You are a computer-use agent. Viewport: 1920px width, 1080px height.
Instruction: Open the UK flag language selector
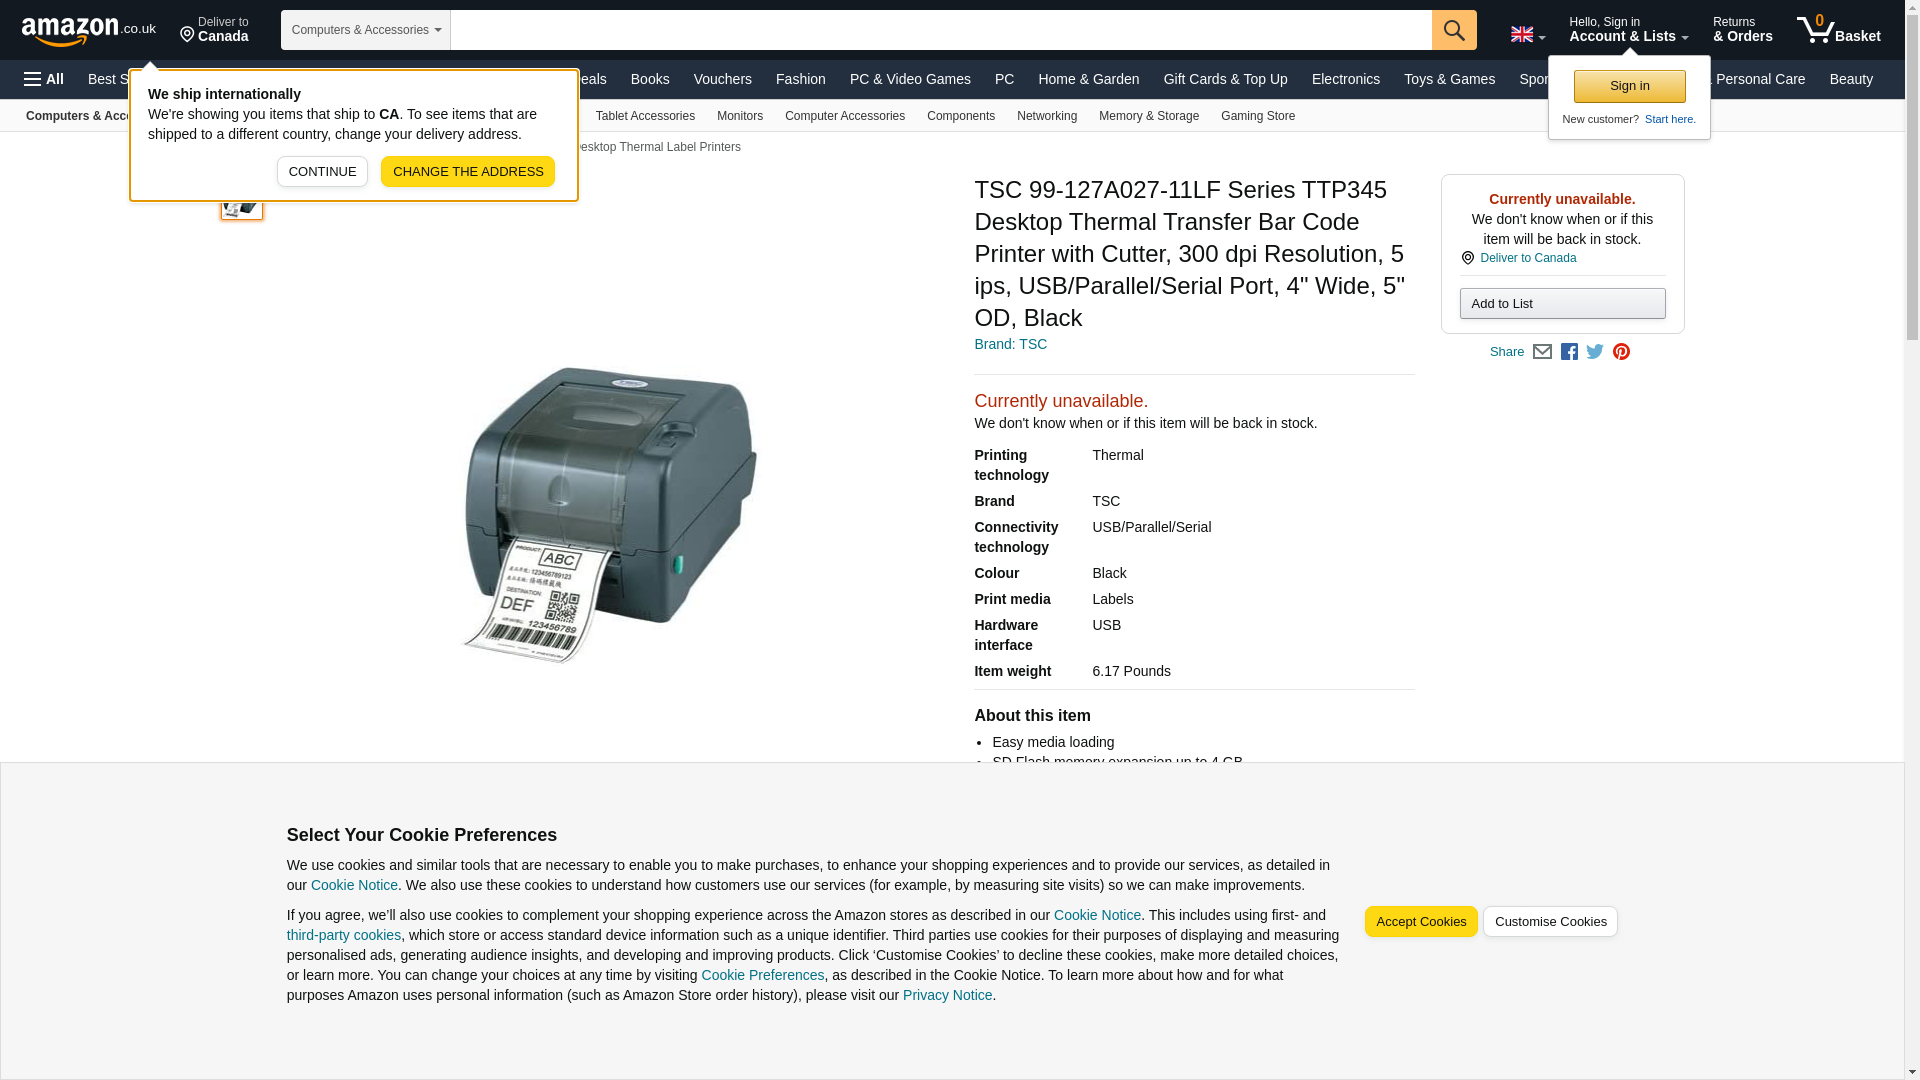tap(1527, 34)
